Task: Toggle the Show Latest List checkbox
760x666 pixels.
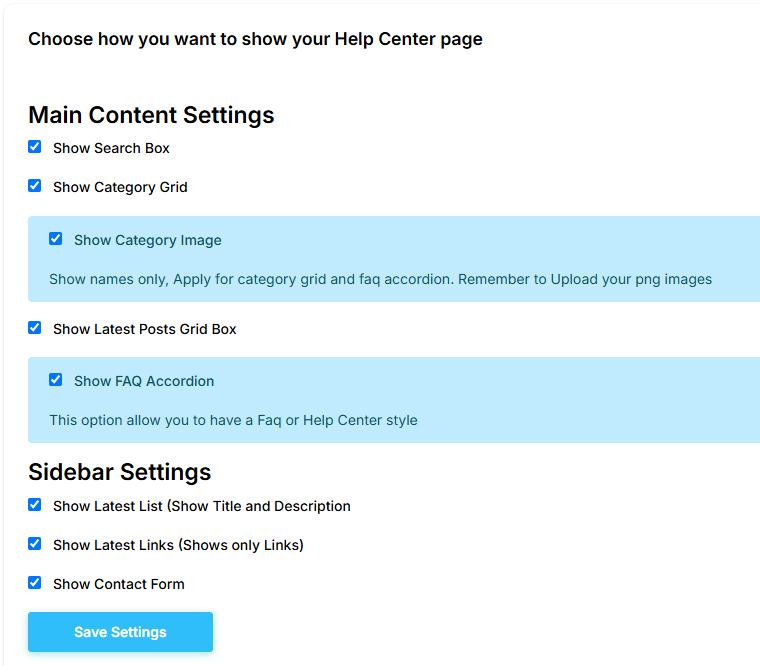Action: (35, 505)
